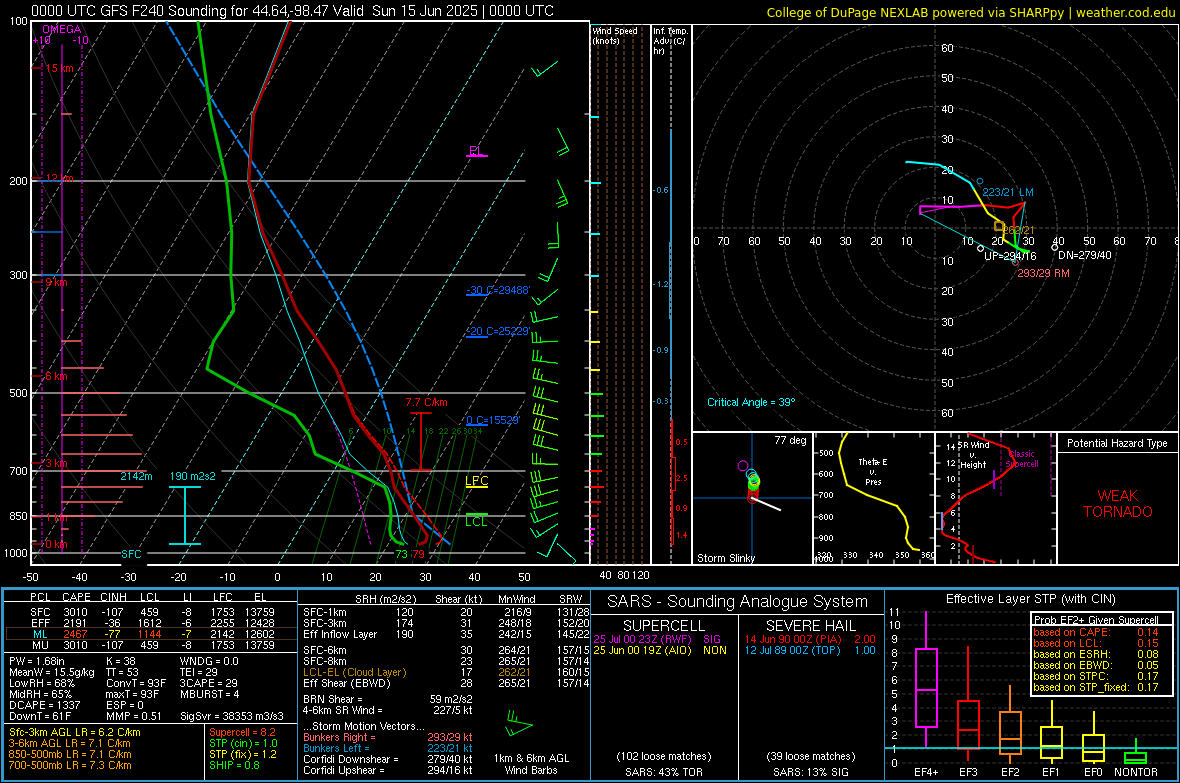This screenshot has width=1180, height=783.
Task: Select the 2142m effective inflow base label
Action: click(x=136, y=477)
